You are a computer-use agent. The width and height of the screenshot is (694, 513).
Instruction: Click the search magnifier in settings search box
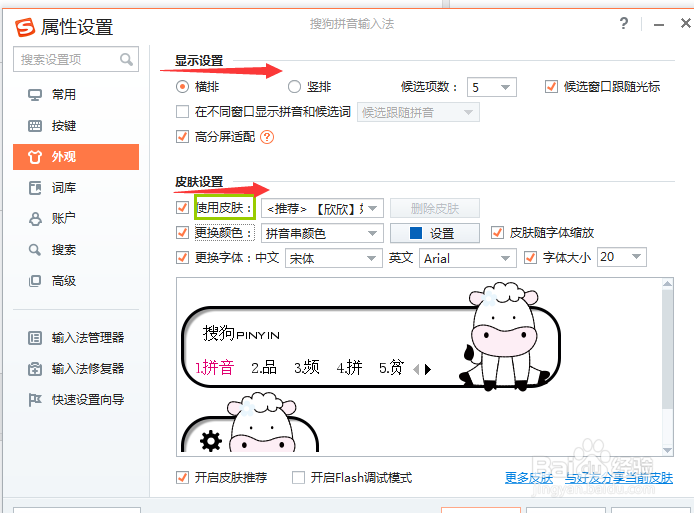point(126,59)
